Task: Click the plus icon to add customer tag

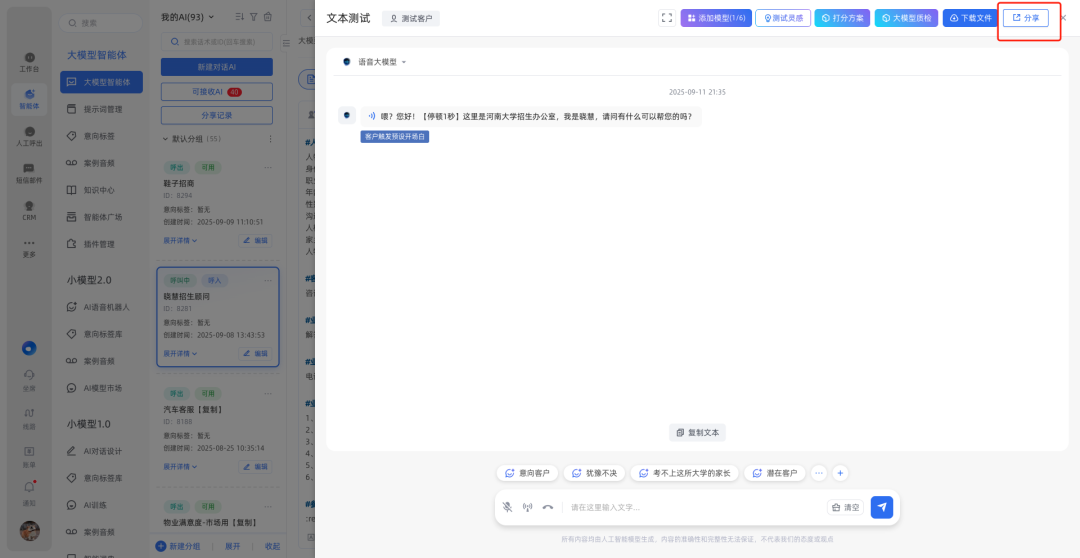Action: [x=841, y=473]
